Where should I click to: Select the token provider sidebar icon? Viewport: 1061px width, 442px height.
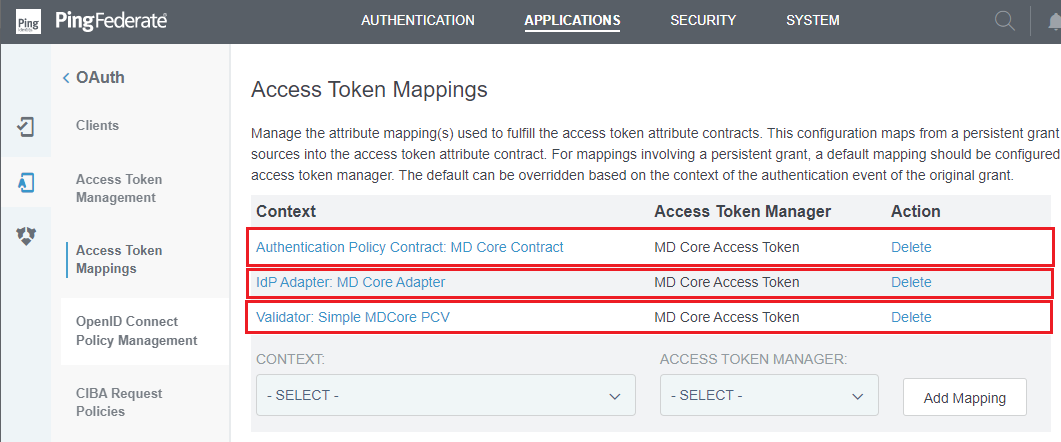coord(25,236)
